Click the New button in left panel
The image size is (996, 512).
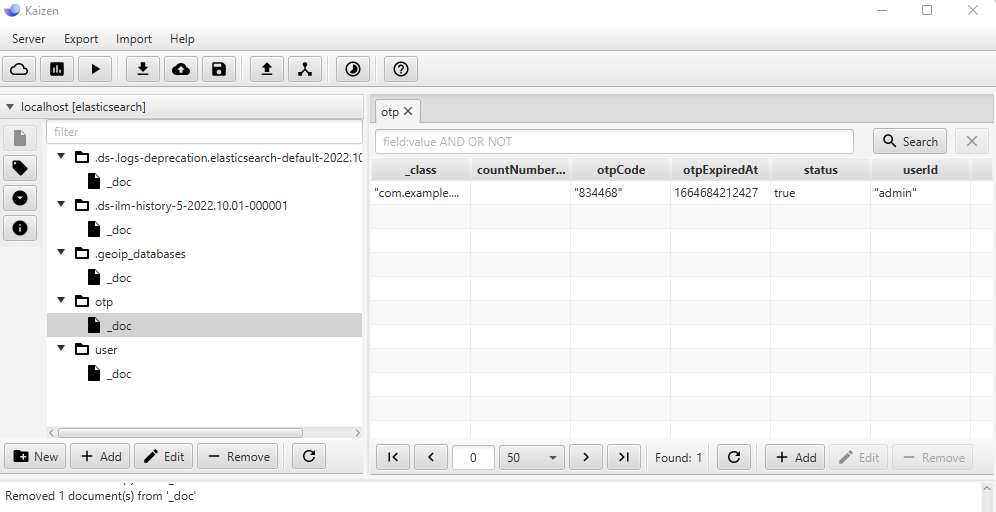36,456
